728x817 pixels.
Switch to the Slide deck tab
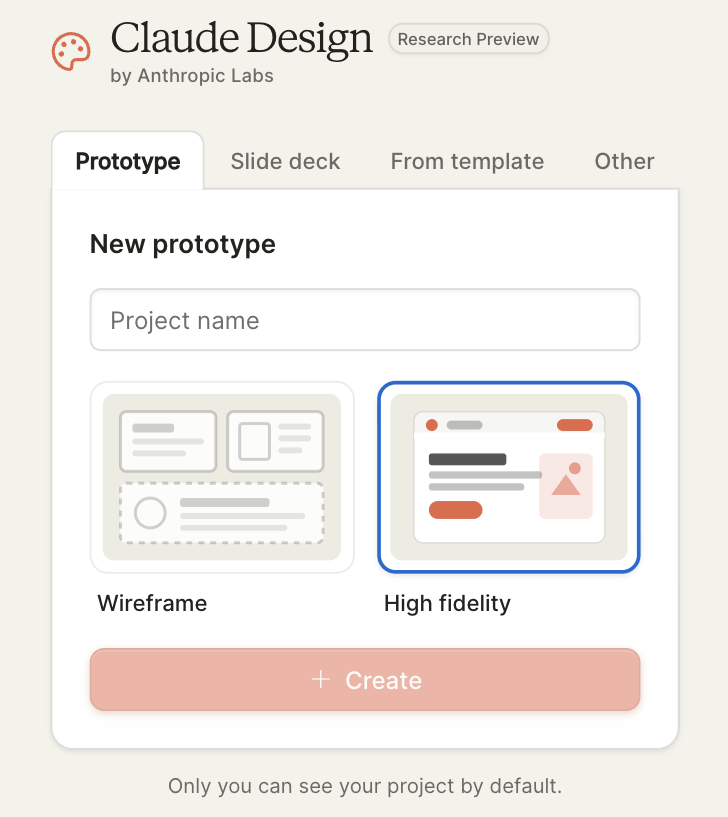(285, 161)
